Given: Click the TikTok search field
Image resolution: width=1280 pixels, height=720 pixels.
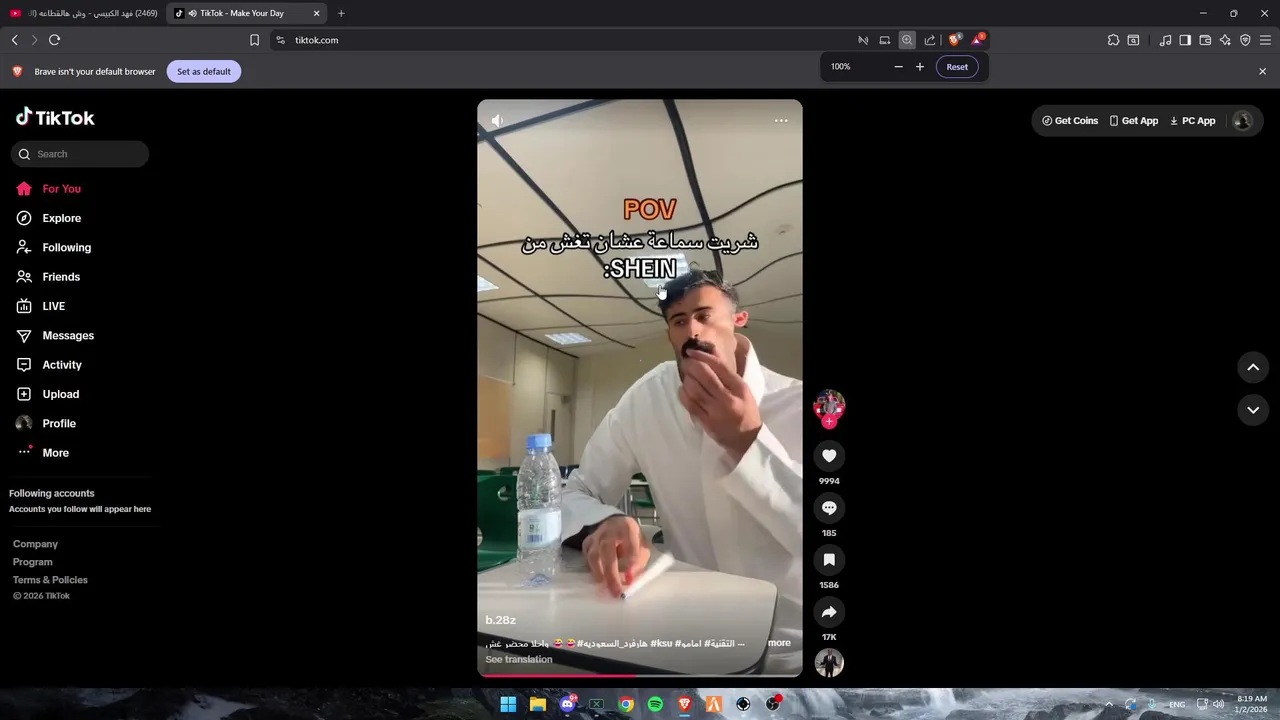Looking at the screenshot, I should click(80, 154).
